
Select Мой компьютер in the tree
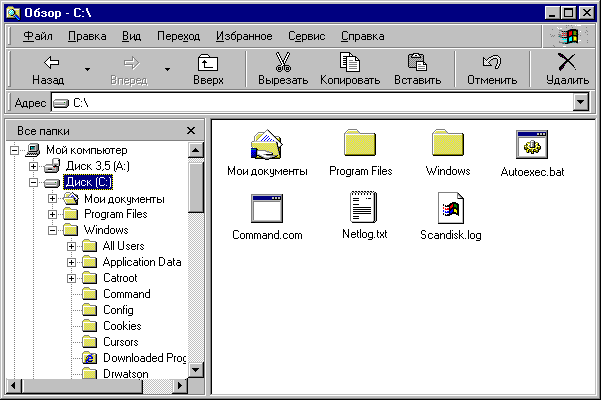87,150
